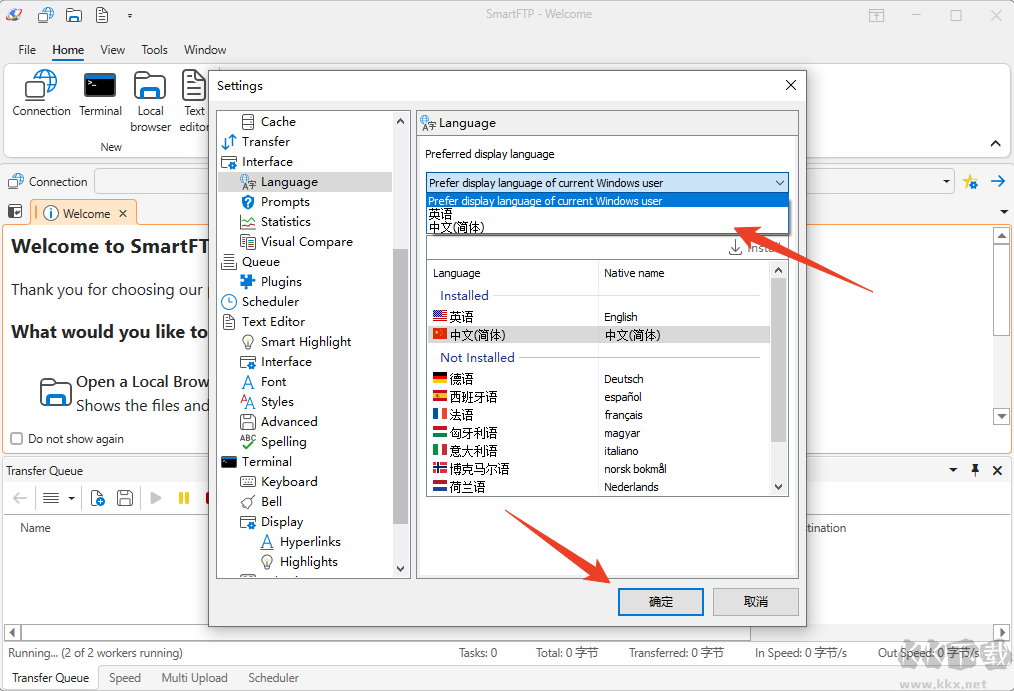Click the save queue floppy icon
This screenshot has width=1014, height=691.
125,498
